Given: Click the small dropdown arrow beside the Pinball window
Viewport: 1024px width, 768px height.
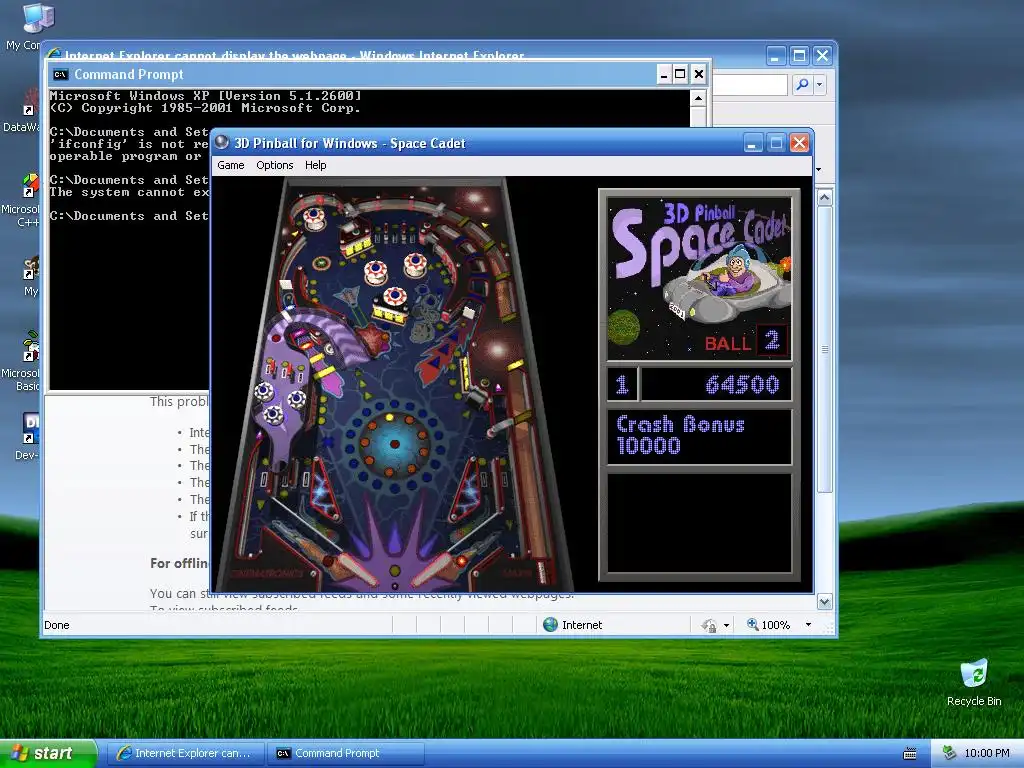Looking at the screenshot, I should pos(818,170).
